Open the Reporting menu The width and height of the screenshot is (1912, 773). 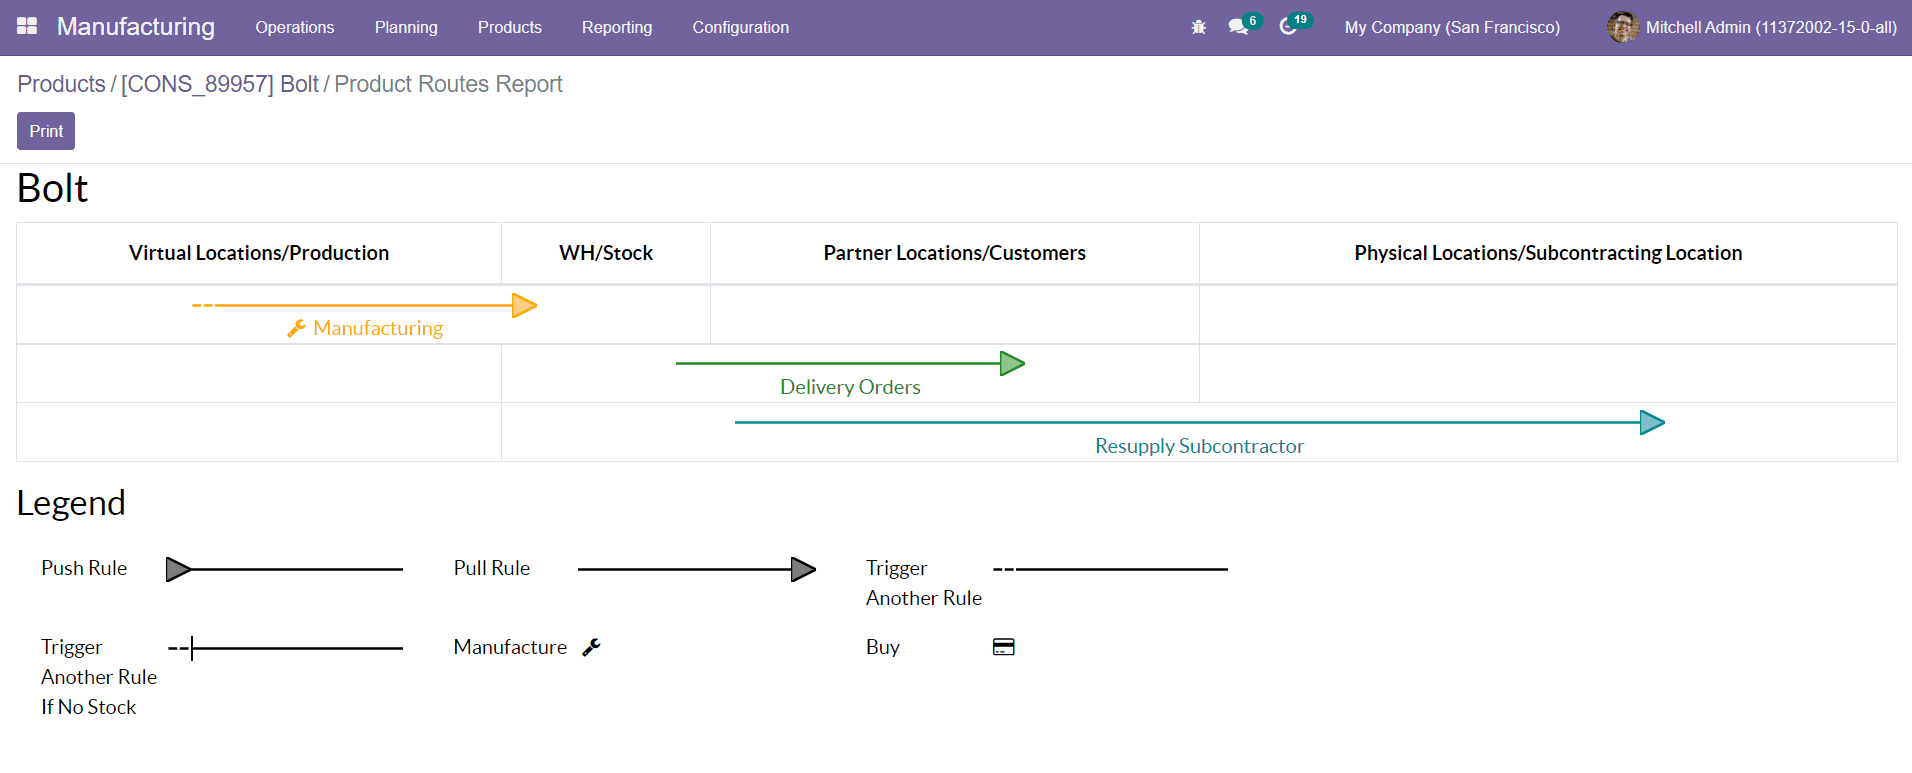tap(616, 27)
